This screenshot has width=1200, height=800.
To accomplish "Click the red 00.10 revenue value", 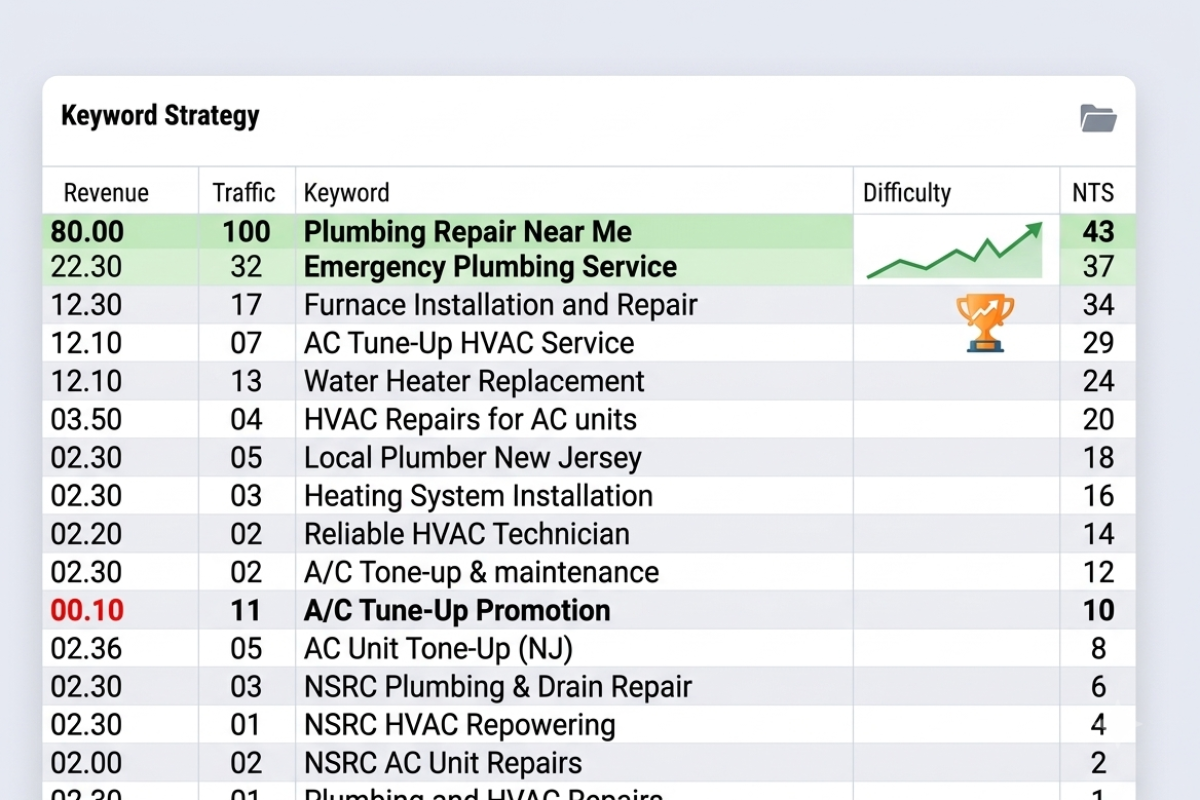I will point(86,610).
